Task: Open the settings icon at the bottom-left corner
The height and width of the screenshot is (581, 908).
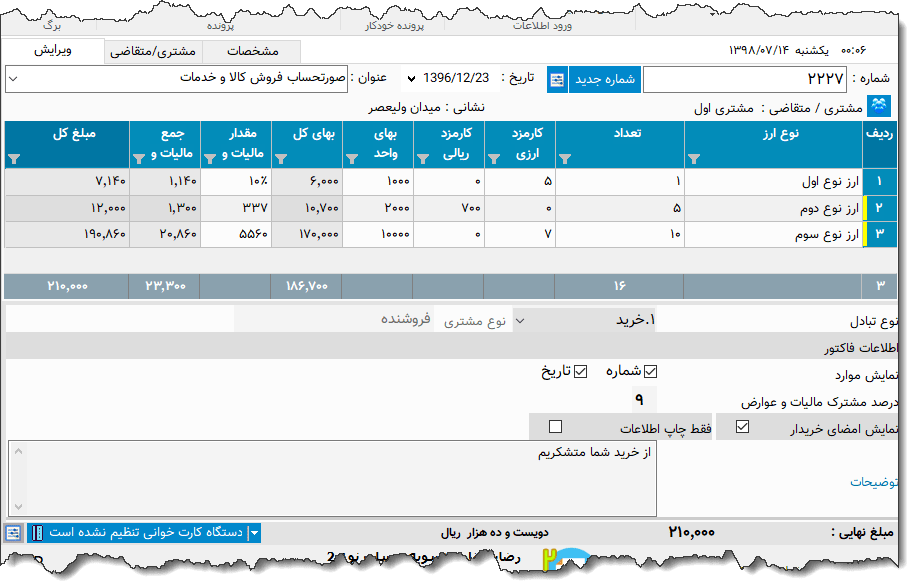Action: pyautogui.click(x=12, y=533)
